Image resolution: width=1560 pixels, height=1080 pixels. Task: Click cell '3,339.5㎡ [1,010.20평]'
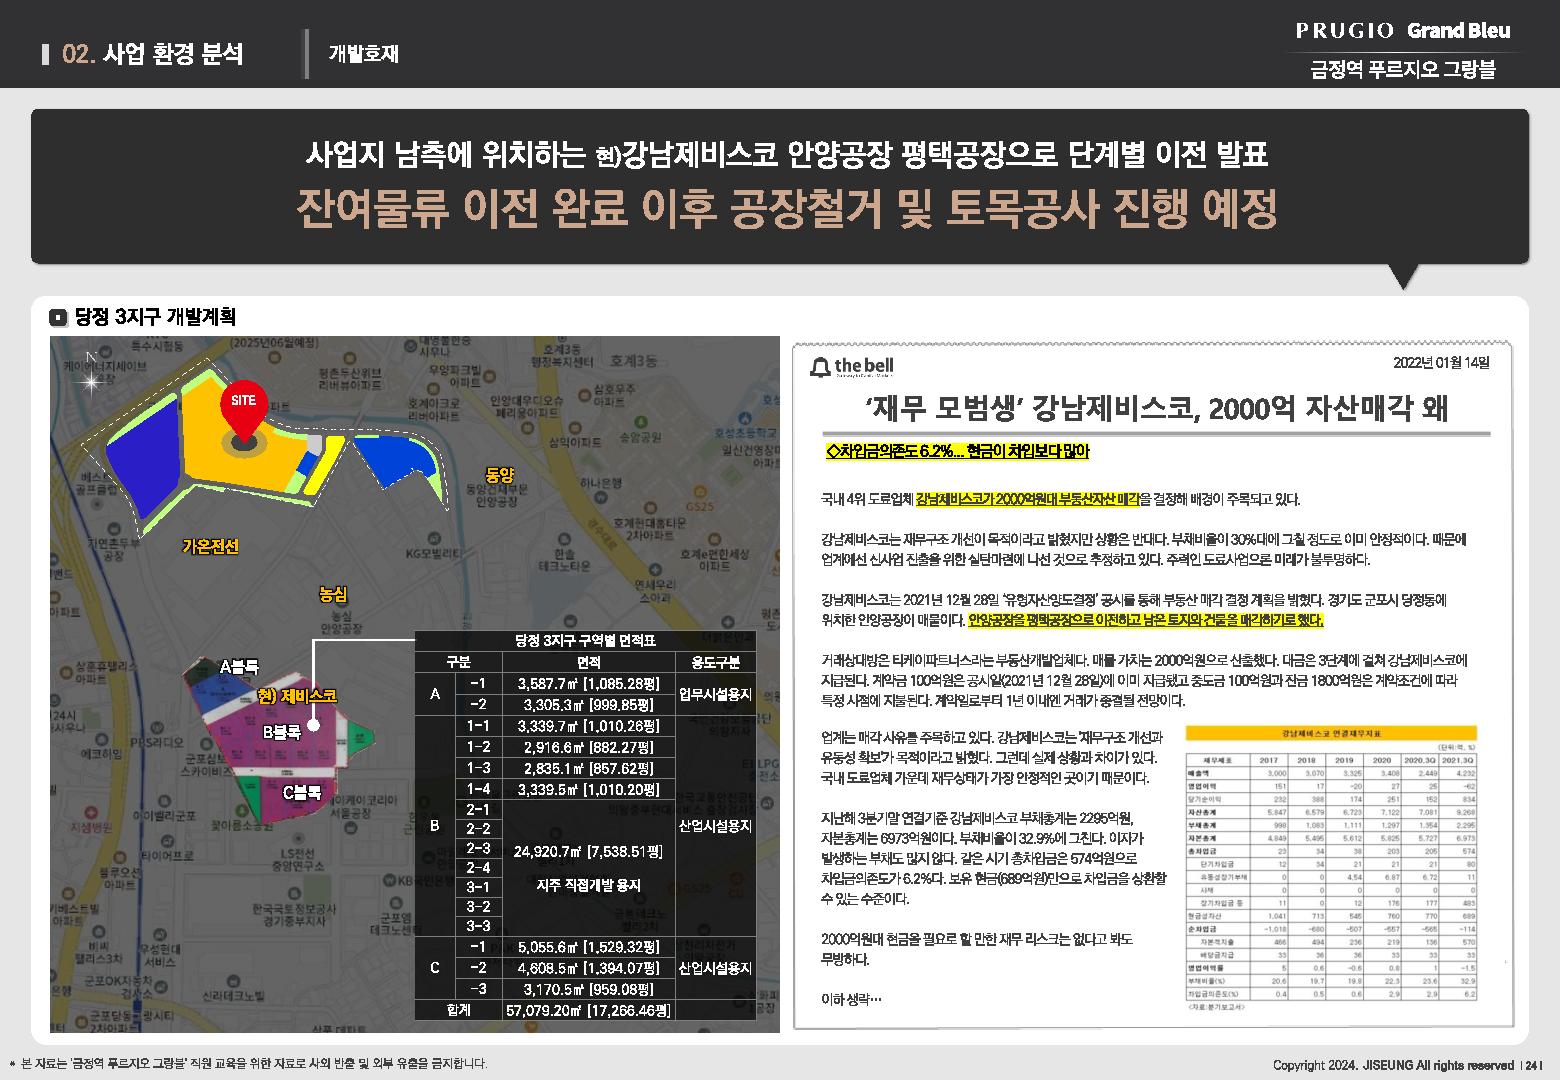point(589,789)
